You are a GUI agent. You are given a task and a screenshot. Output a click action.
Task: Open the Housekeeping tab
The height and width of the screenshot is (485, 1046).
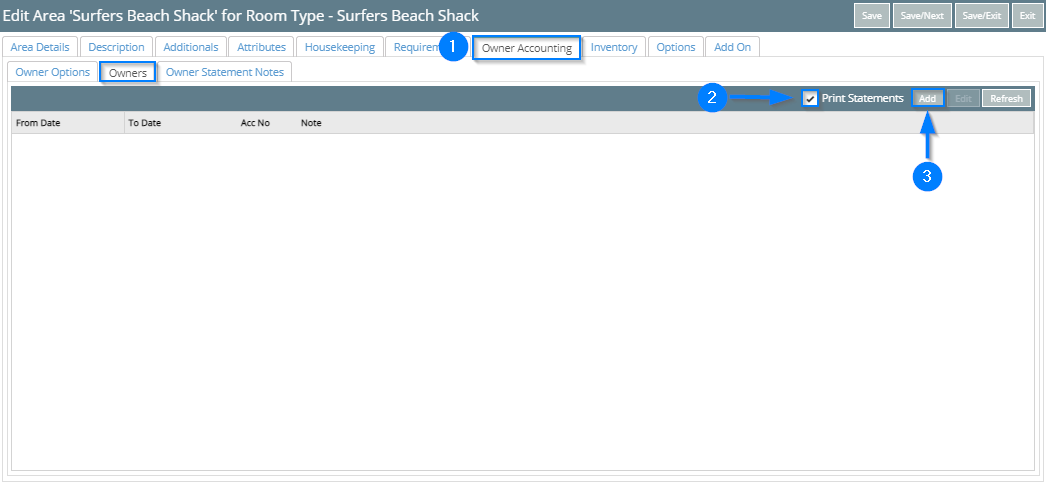click(340, 47)
